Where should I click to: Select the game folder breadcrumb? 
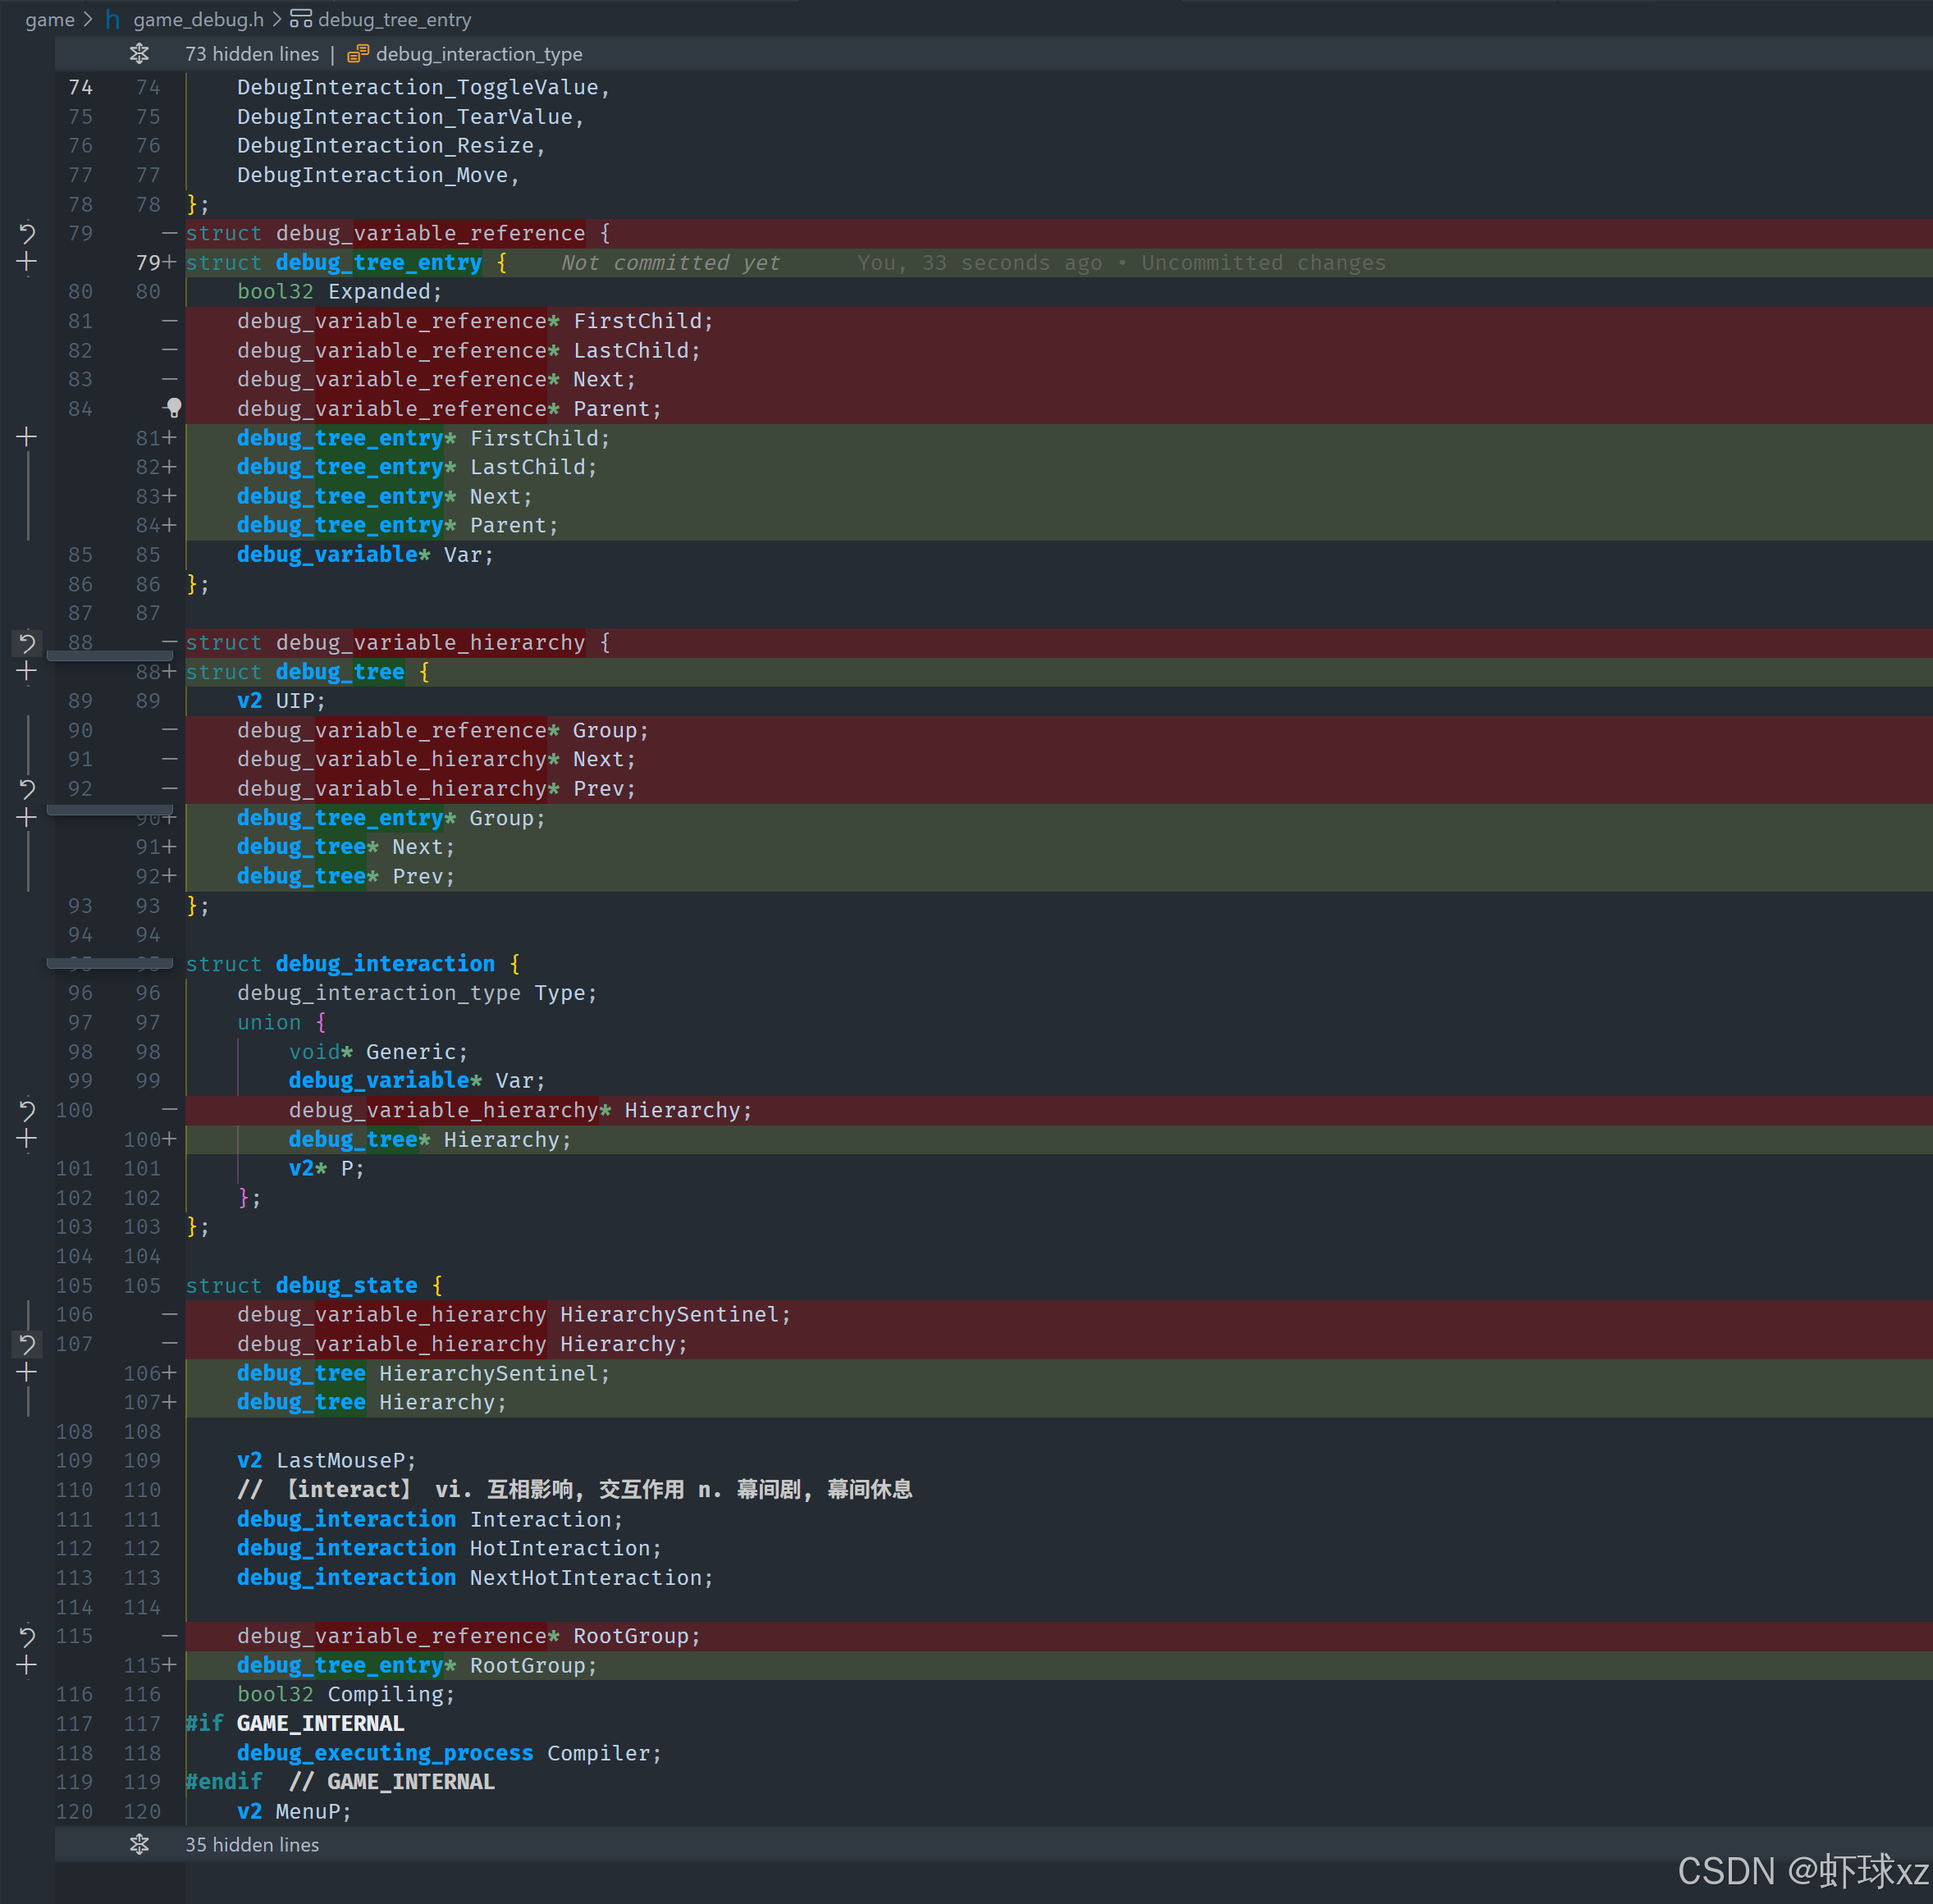pos(49,19)
